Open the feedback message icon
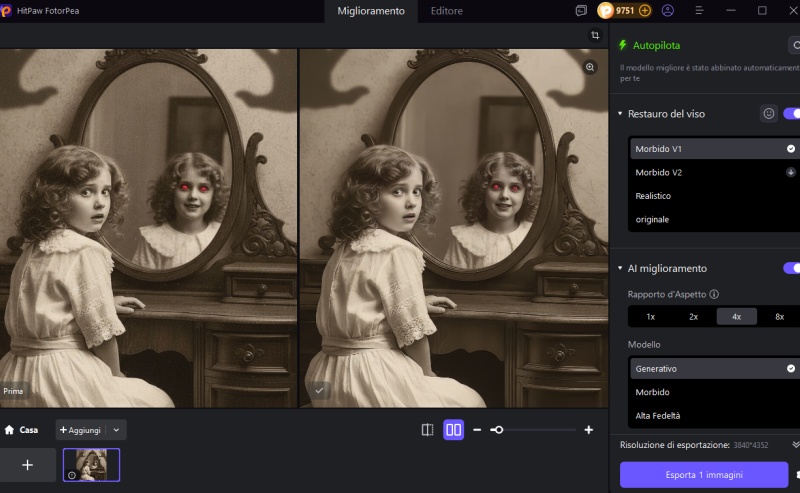The height and width of the screenshot is (493, 800). [581, 11]
